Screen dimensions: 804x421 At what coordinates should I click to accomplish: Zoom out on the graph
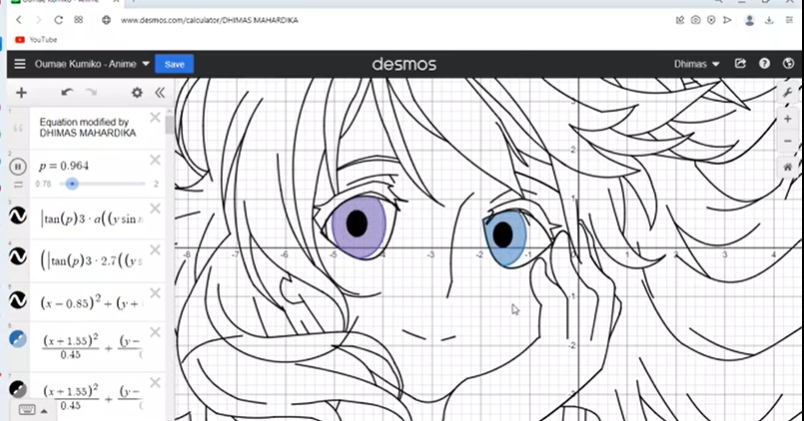[x=788, y=141]
